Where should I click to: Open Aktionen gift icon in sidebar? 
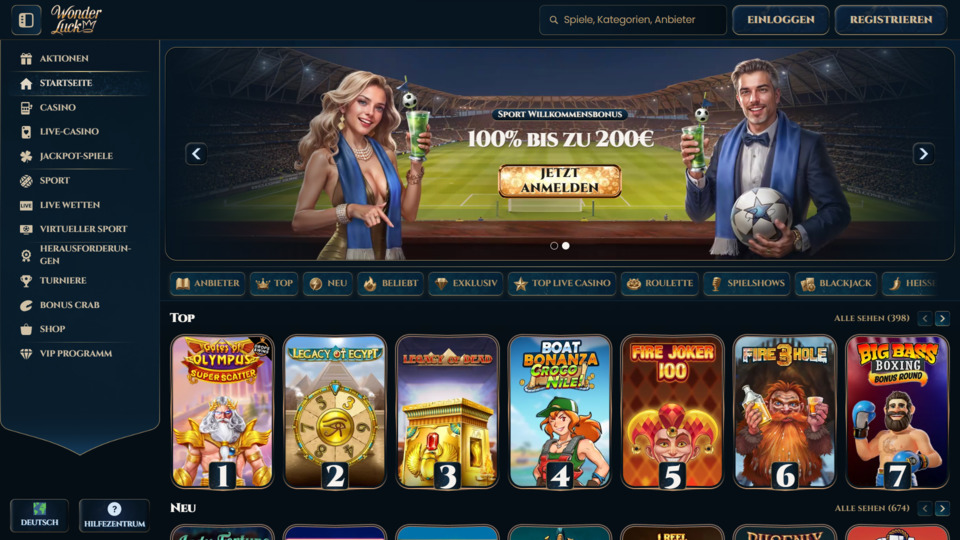point(26,59)
